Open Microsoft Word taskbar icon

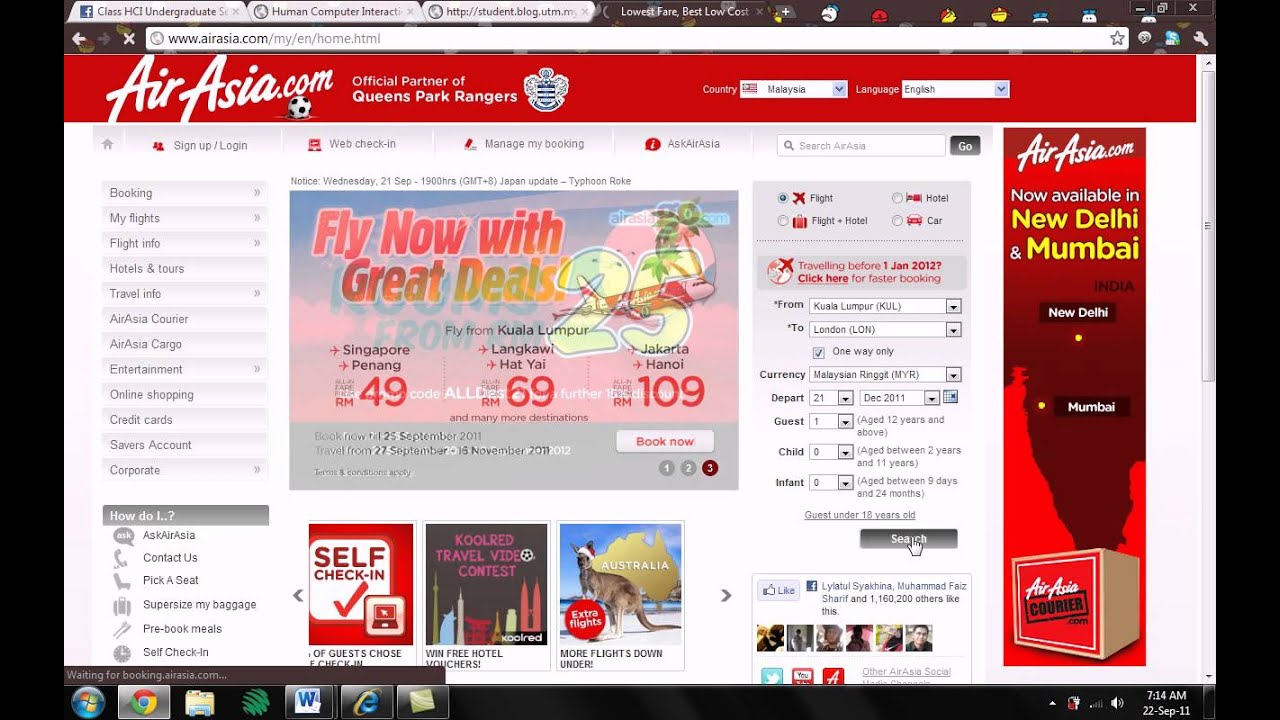click(x=310, y=702)
